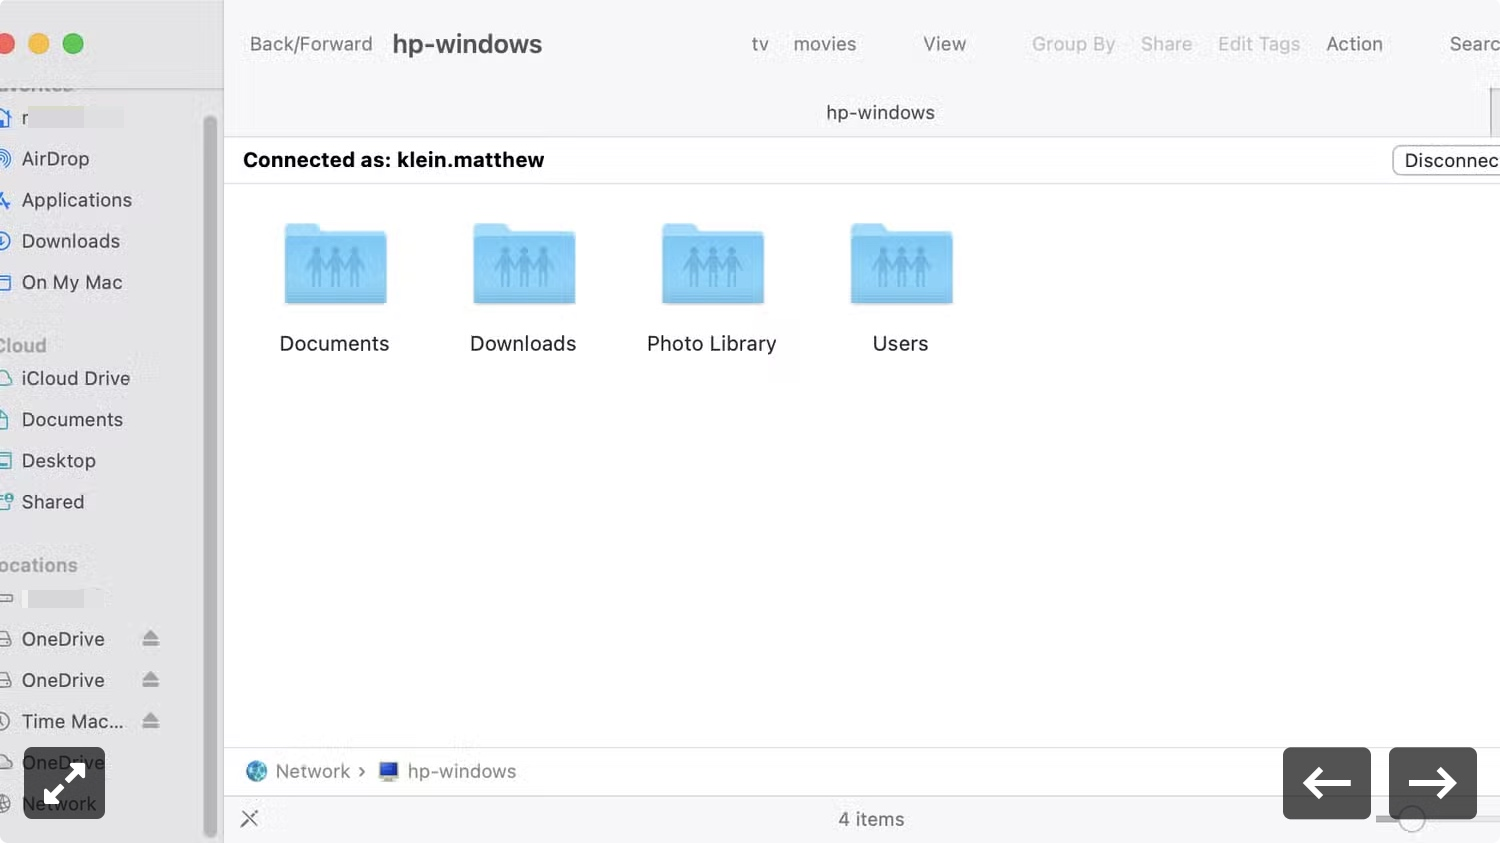Click the green zoom window button
Screen dimensions: 1500x844
click(73, 44)
